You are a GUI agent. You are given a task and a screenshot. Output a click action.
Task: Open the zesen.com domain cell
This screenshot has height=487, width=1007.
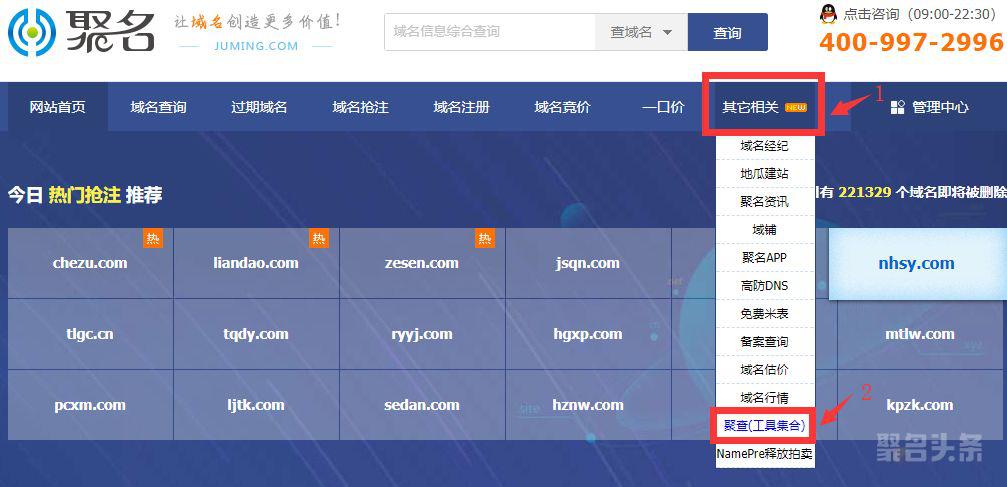click(x=422, y=263)
